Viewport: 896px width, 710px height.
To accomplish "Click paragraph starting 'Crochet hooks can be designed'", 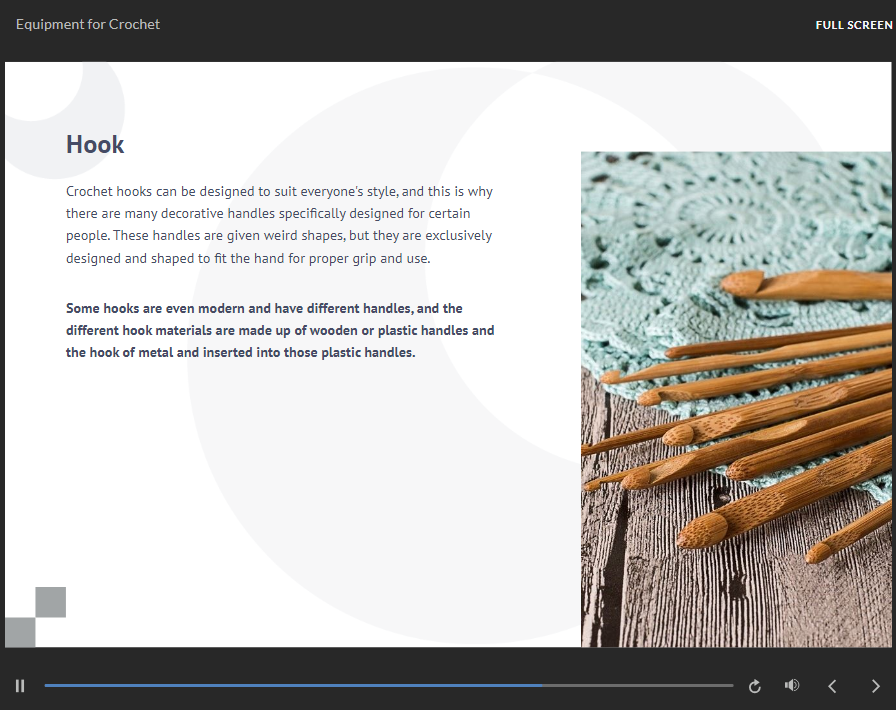I will [279, 225].
